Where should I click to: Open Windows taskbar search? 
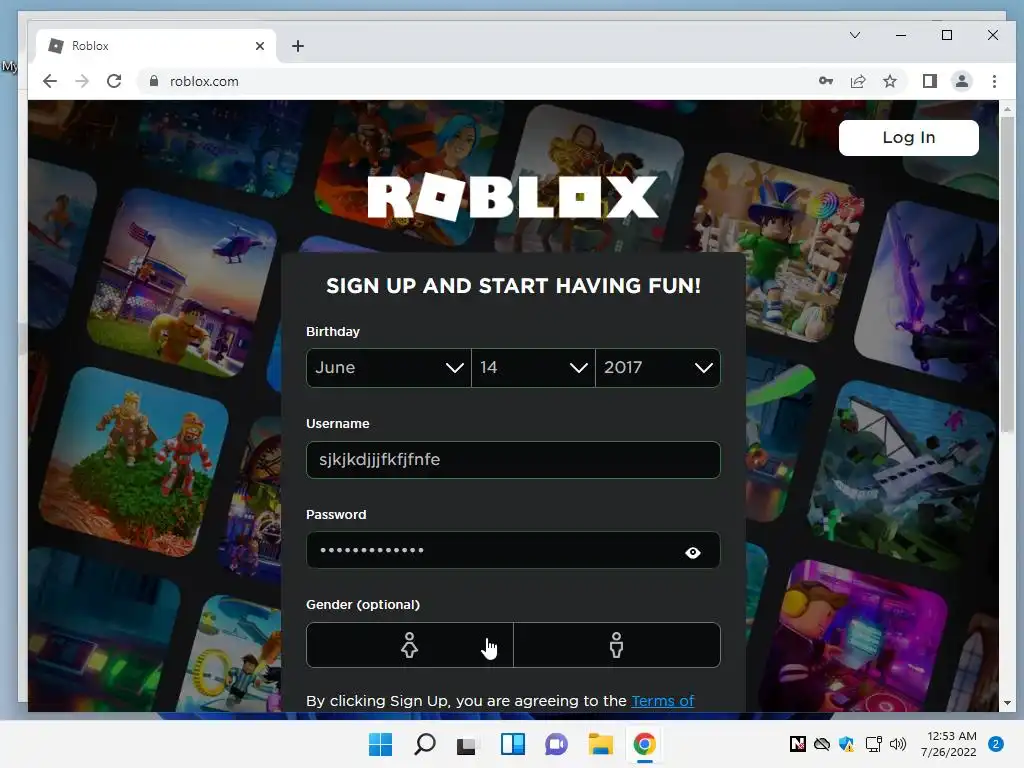[x=425, y=744]
